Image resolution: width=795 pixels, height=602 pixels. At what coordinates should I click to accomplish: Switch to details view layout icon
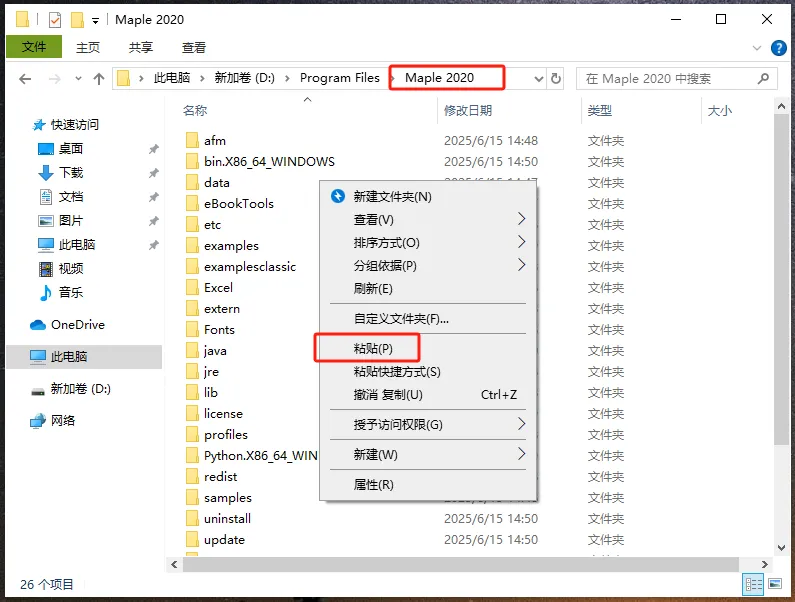pos(753,584)
